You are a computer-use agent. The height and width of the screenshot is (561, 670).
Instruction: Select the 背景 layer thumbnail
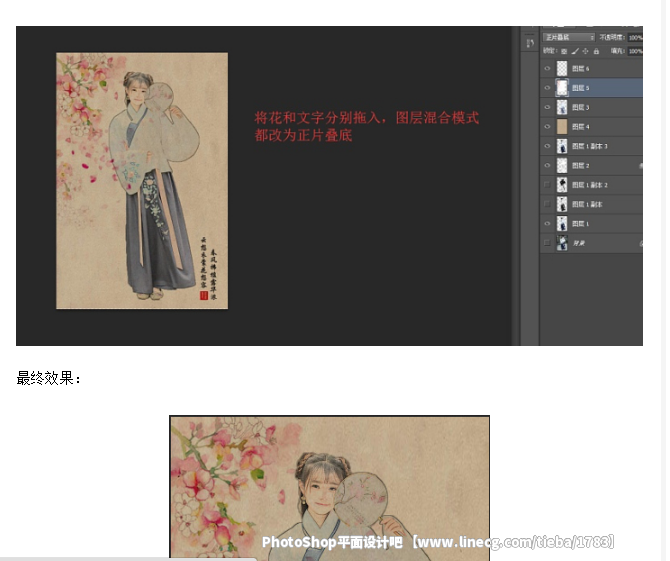click(562, 243)
